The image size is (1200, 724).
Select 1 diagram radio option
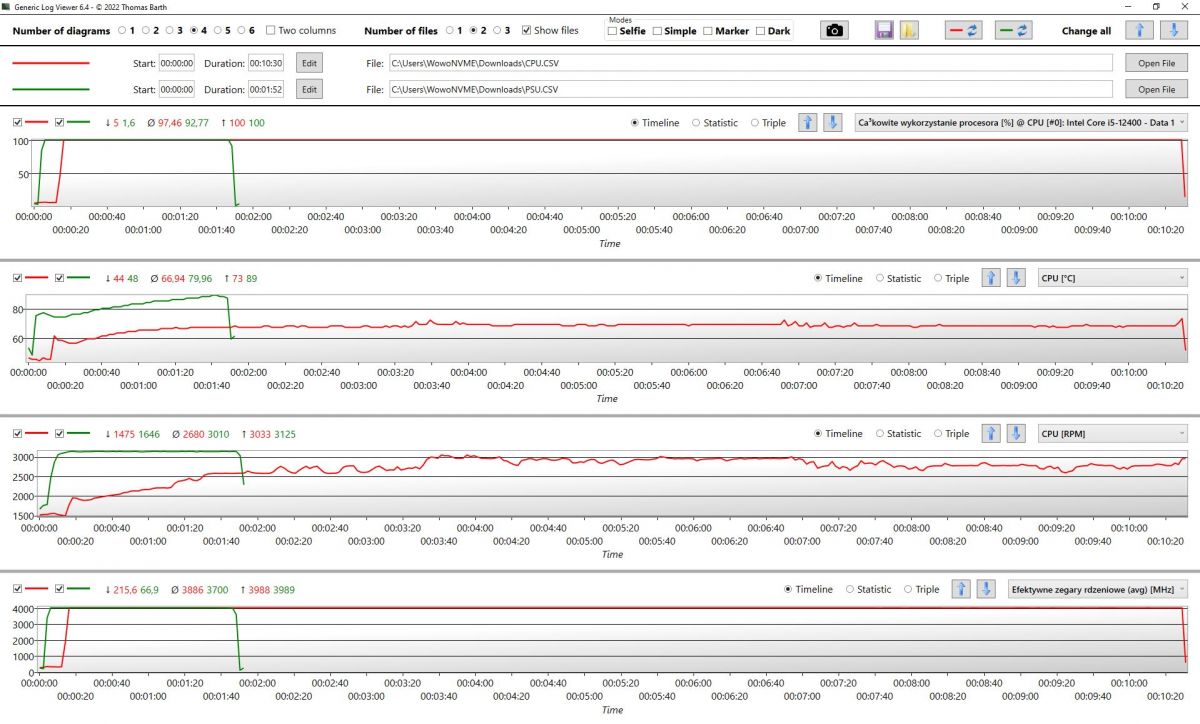pos(122,30)
